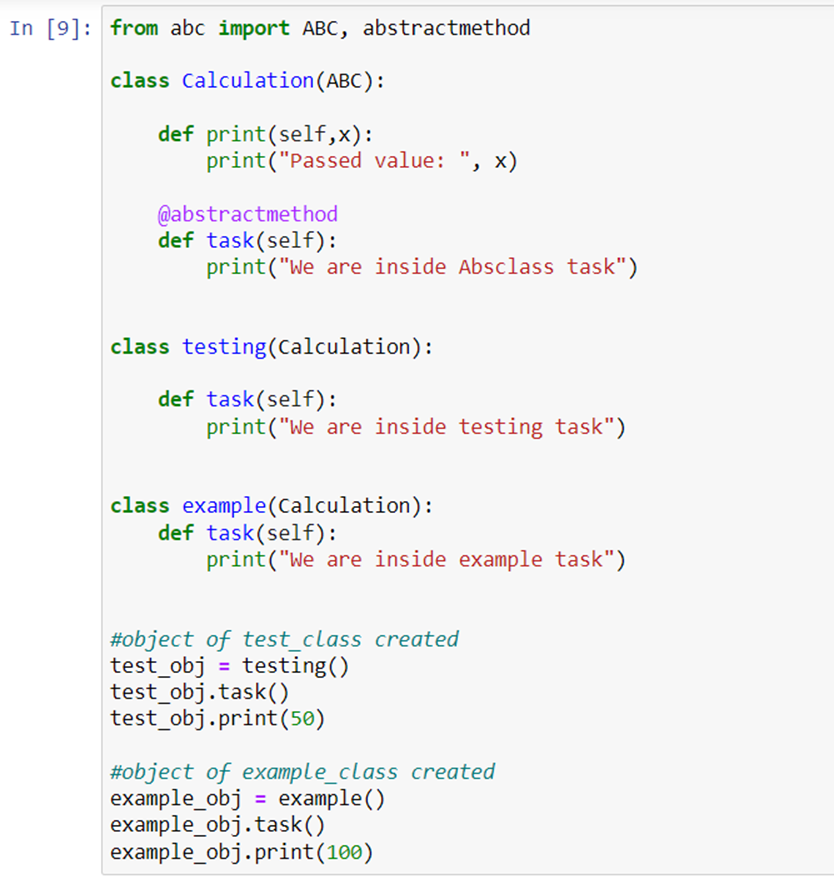The image size is (834, 879).
Task: Click the In [9] cell prompt
Action: 50,28
